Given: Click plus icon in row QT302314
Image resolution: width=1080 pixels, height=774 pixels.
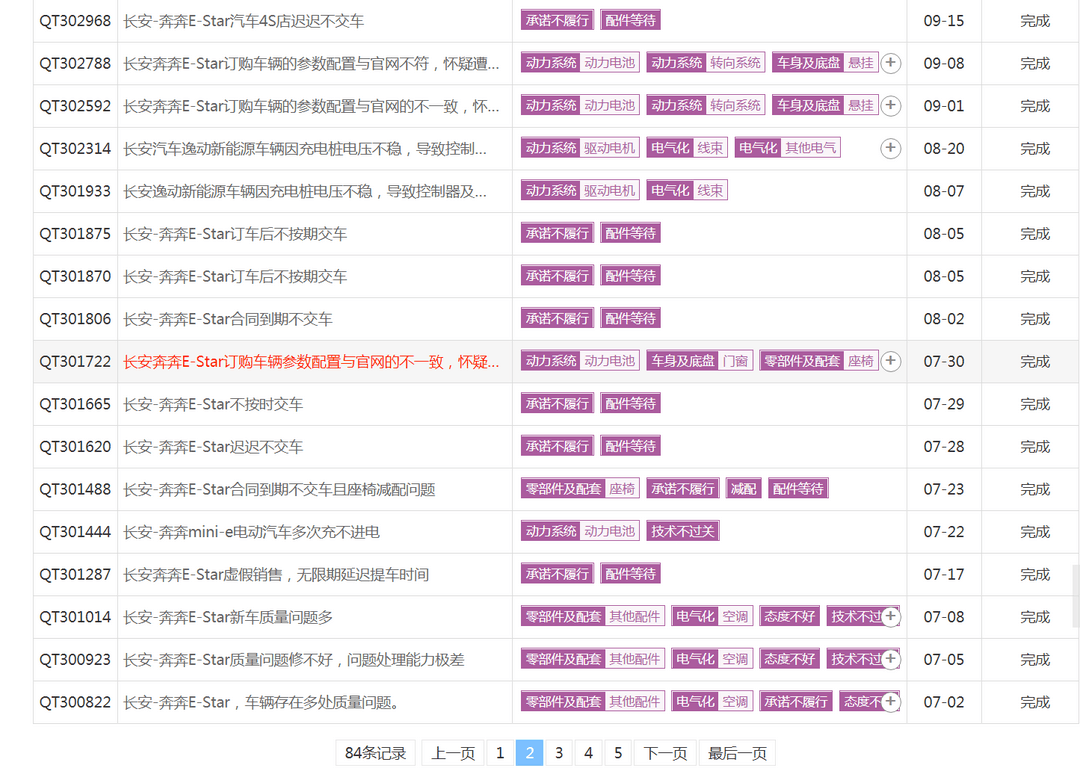Looking at the screenshot, I should 890,148.
